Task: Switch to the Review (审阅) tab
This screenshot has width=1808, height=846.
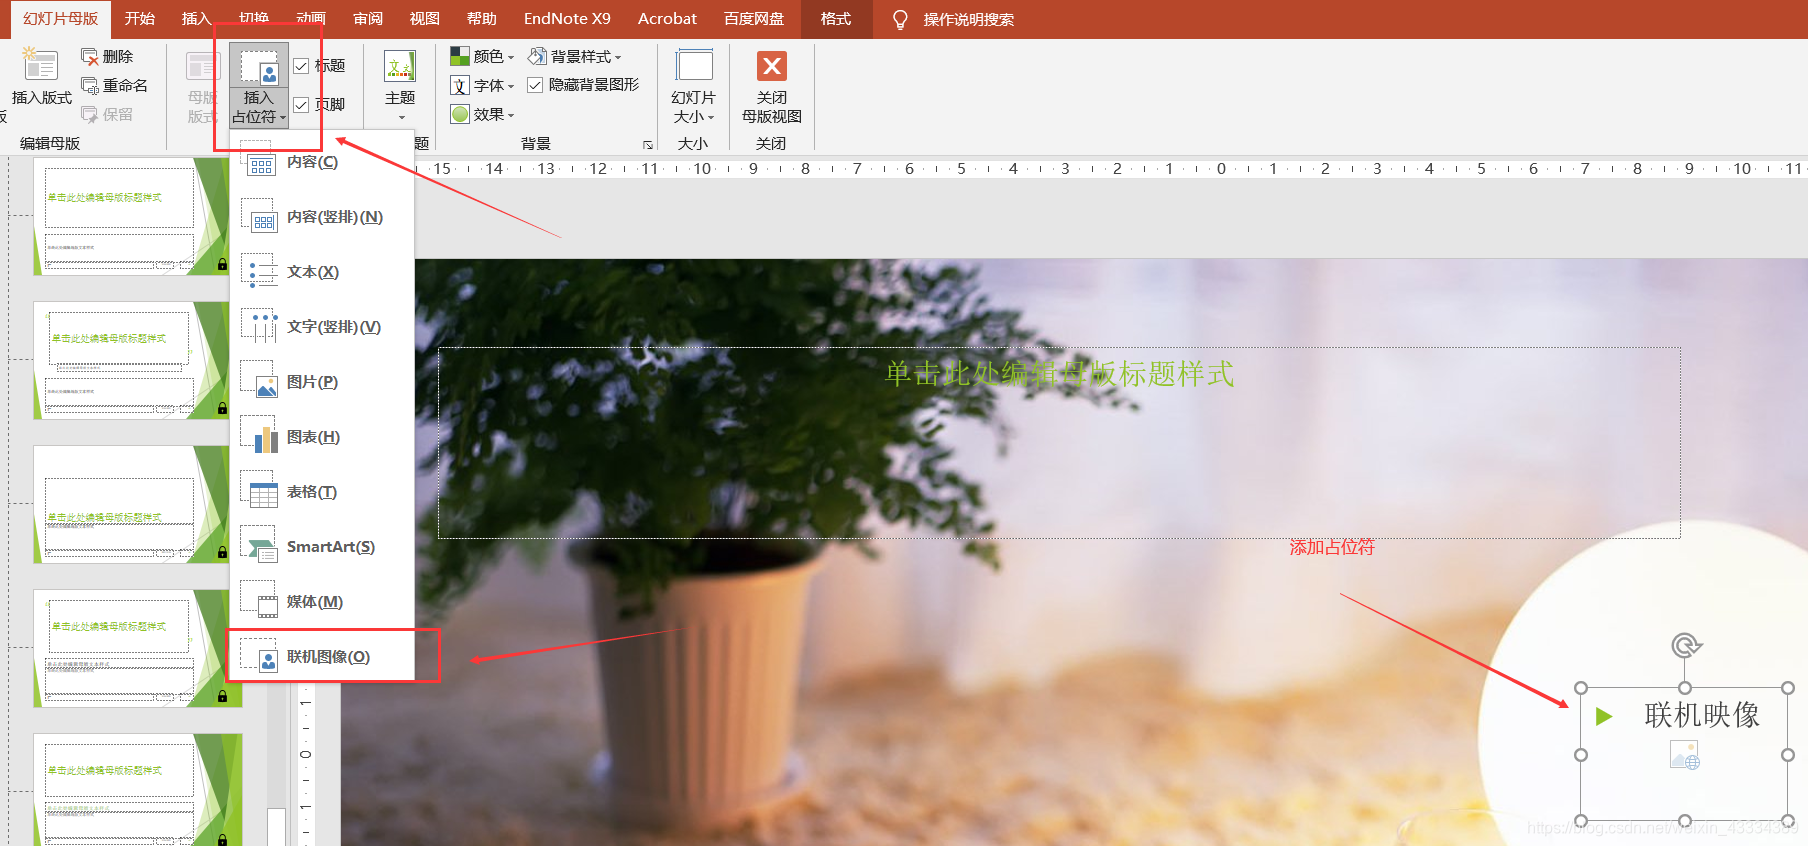Action: [368, 19]
